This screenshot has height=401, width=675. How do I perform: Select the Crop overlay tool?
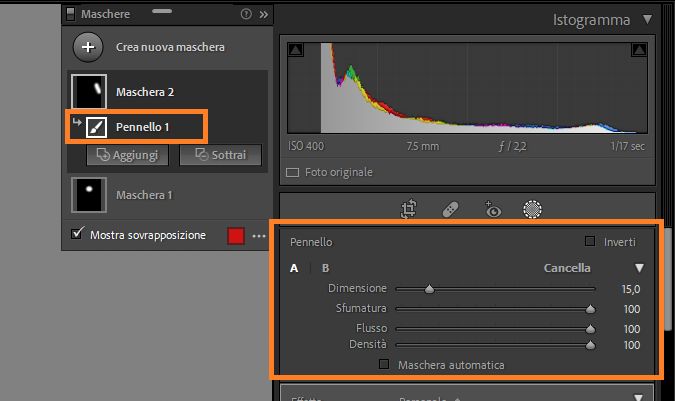click(x=409, y=209)
